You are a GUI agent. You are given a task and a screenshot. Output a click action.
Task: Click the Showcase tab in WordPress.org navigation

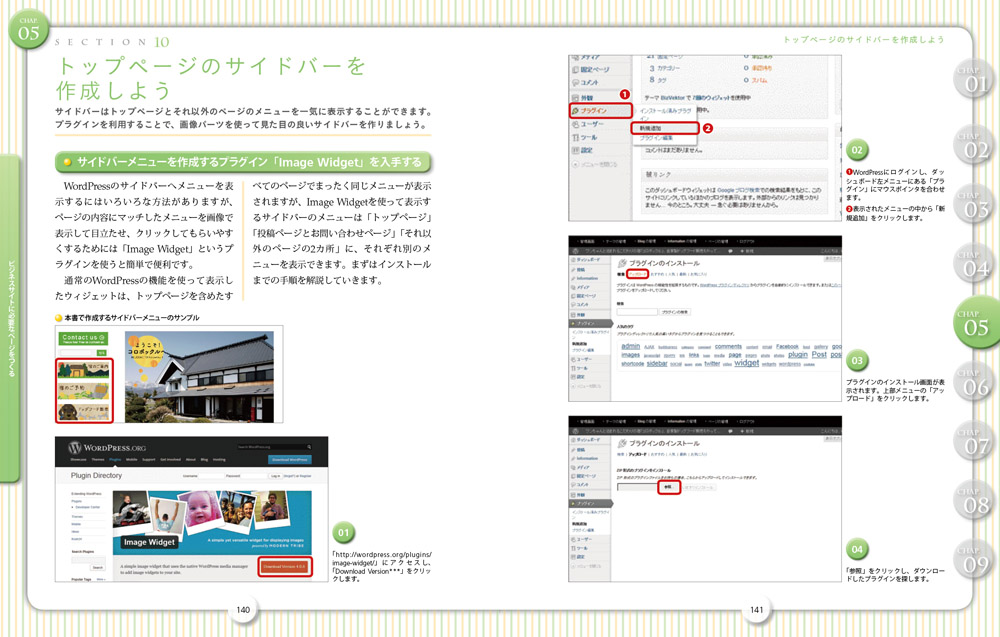pos(78,460)
